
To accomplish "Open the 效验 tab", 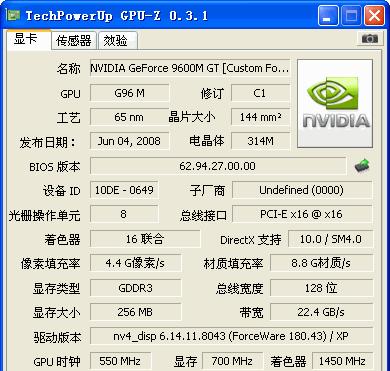I will pos(117,41).
